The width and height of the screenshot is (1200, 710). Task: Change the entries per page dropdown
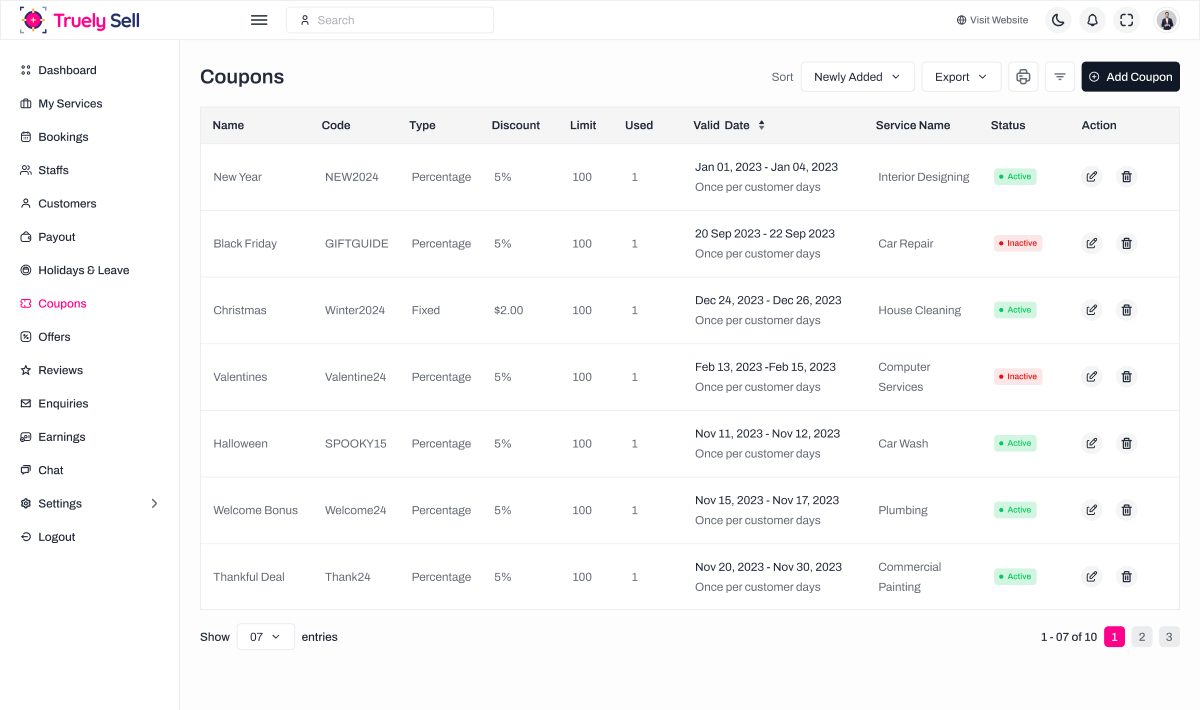coord(265,637)
